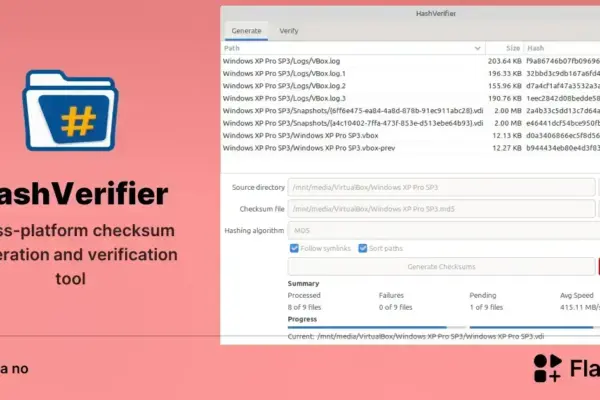Click the Source directory input field
600x400 pixels.
point(441,187)
